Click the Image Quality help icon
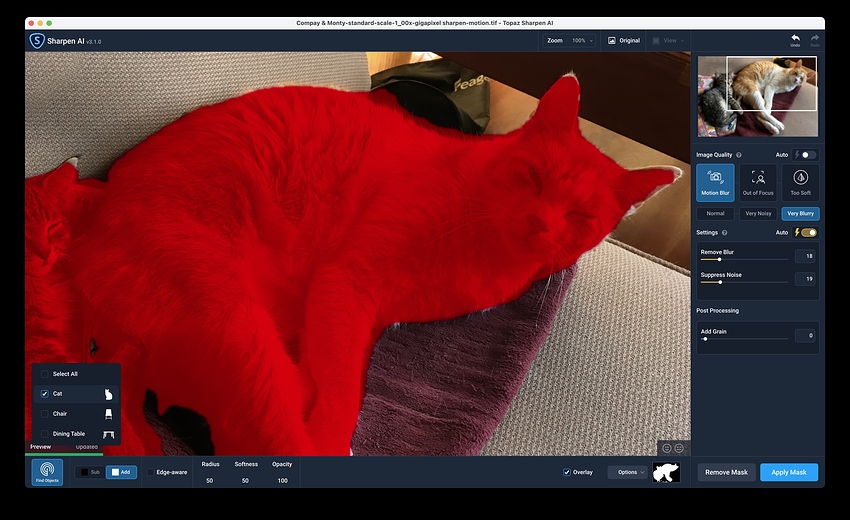 tap(739, 155)
